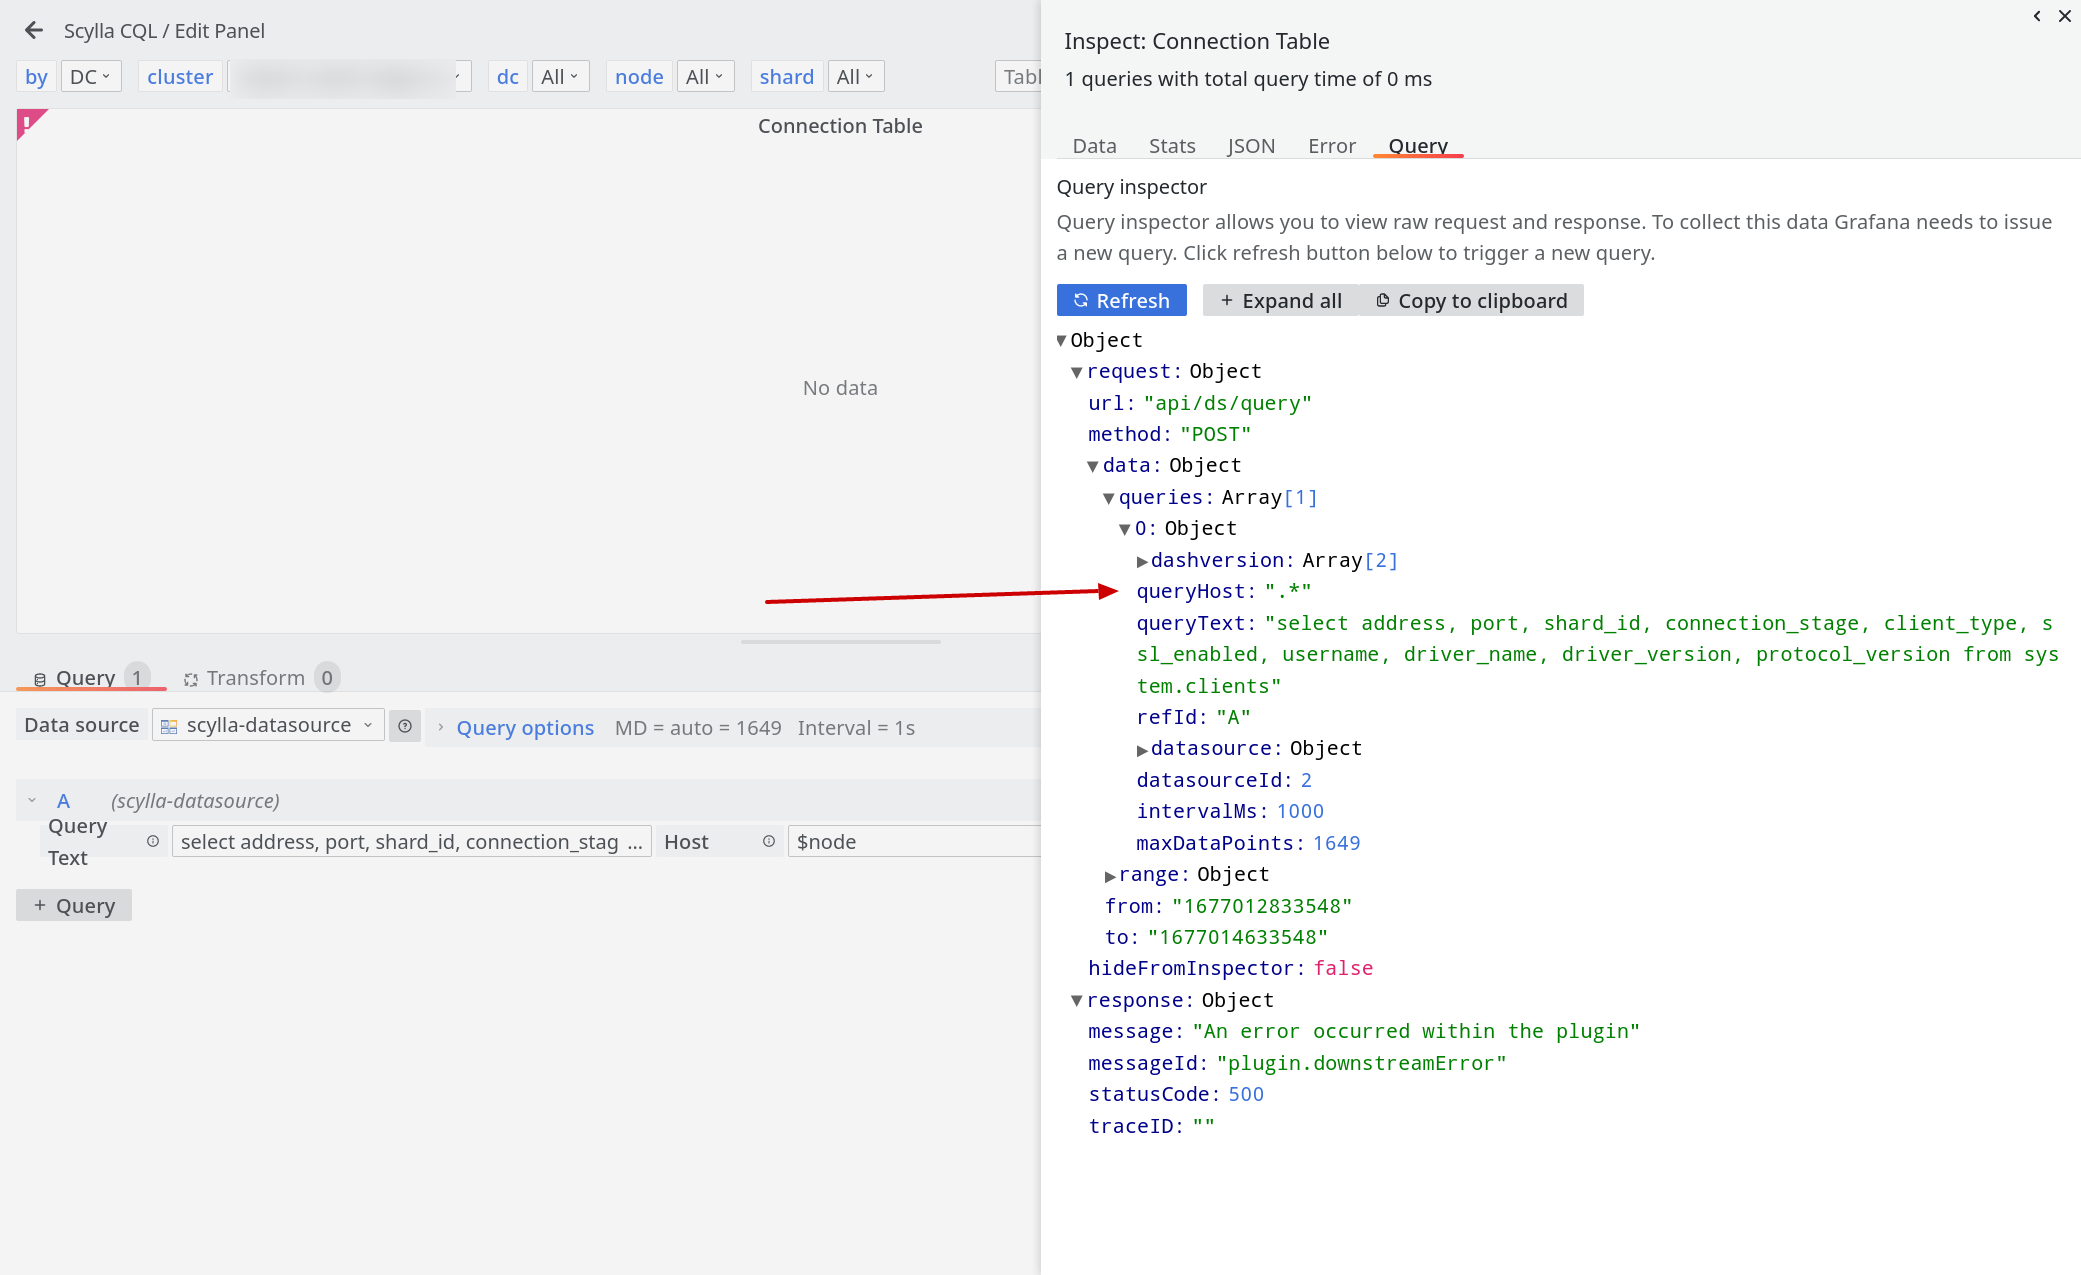The height and width of the screenshot is (1275, 2081).
Task: Click the info icon beside the Host field
Action: click(768, 841)
